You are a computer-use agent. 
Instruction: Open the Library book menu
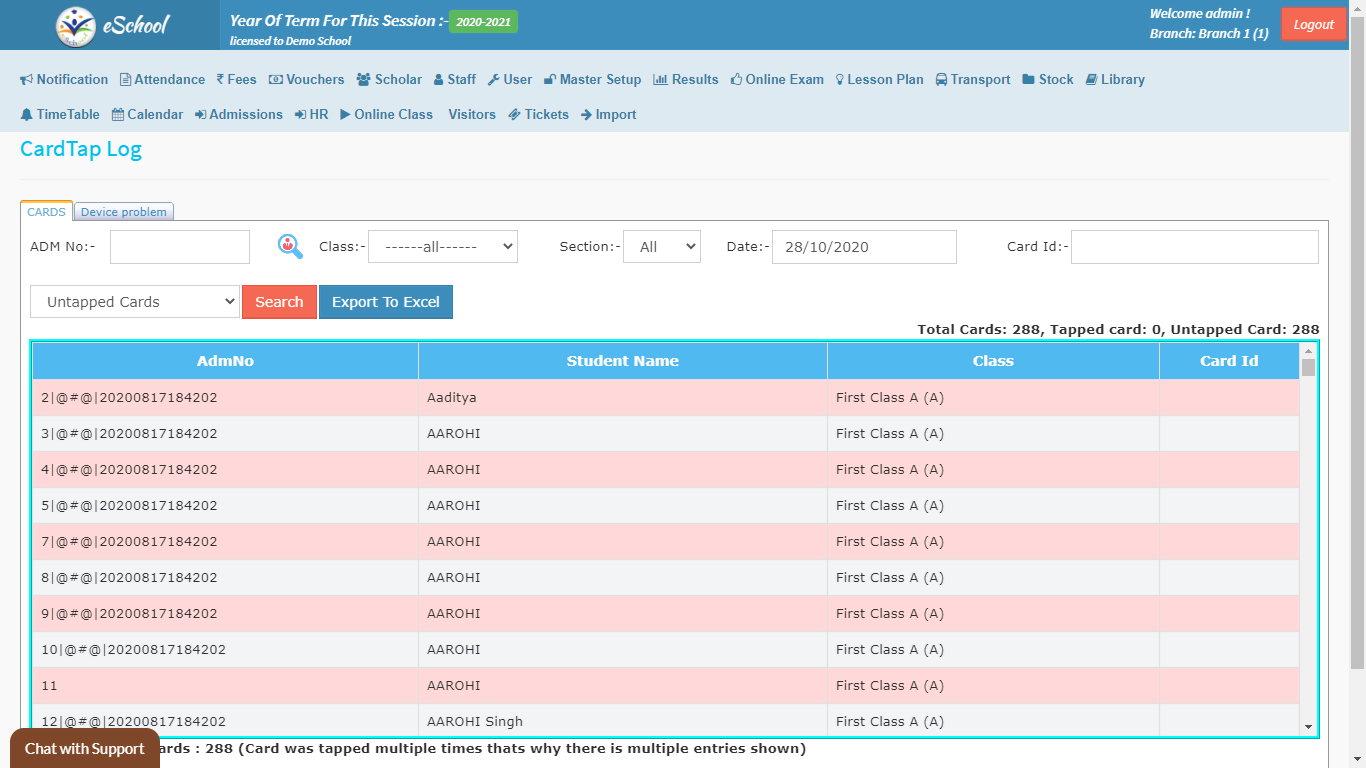(1114, 80)
